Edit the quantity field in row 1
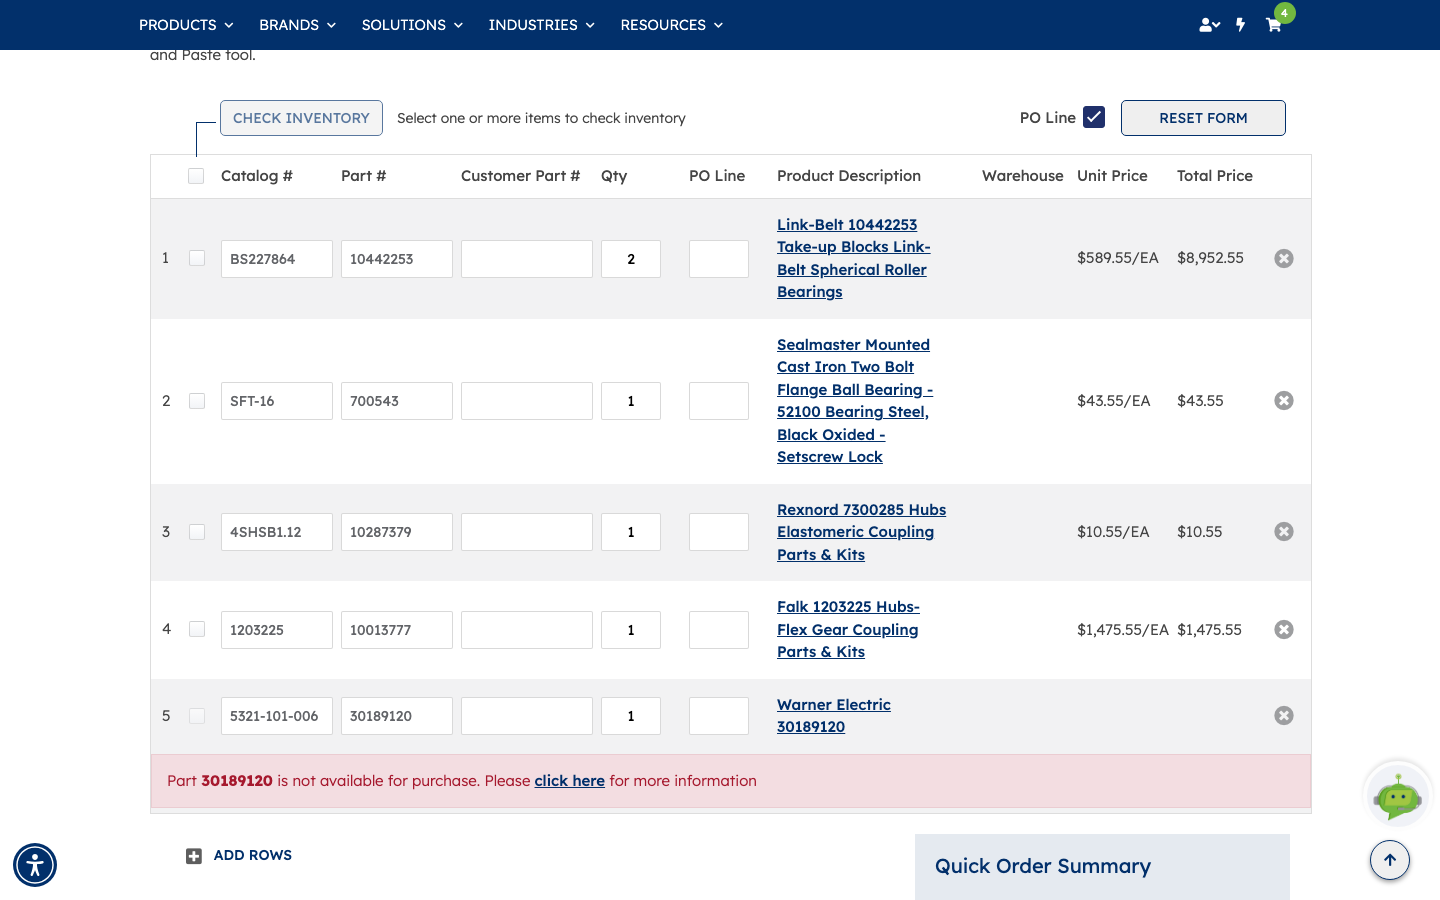 [x=631, y=259]
